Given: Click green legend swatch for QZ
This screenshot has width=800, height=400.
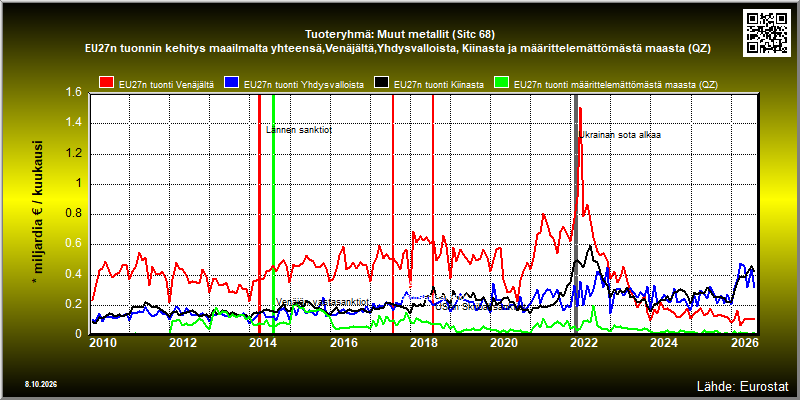Looking at the screenshot, I should tap(502, 83).
